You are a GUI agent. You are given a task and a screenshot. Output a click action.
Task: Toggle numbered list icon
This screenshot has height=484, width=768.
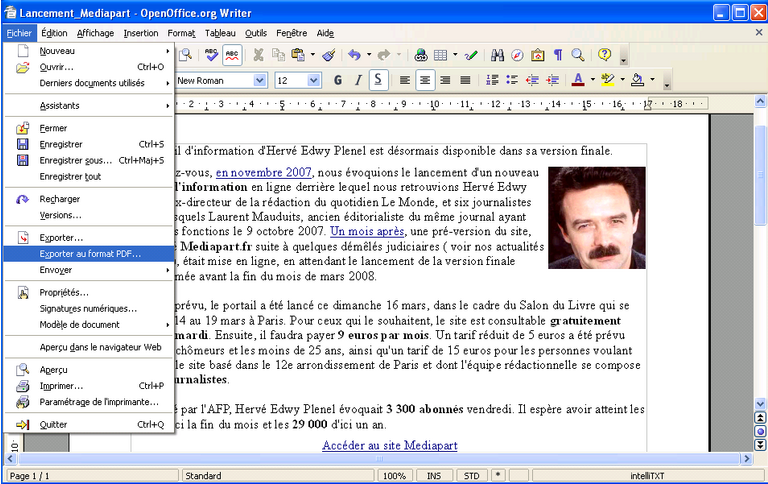[x=492, y=80]
